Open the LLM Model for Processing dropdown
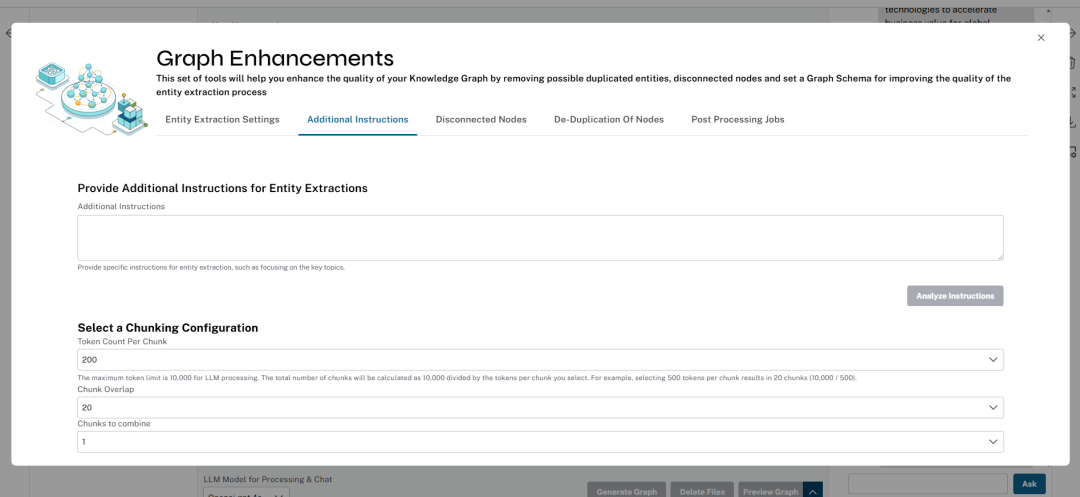The width and height of the screenshot is (1080, 497). tap(247, 493)
